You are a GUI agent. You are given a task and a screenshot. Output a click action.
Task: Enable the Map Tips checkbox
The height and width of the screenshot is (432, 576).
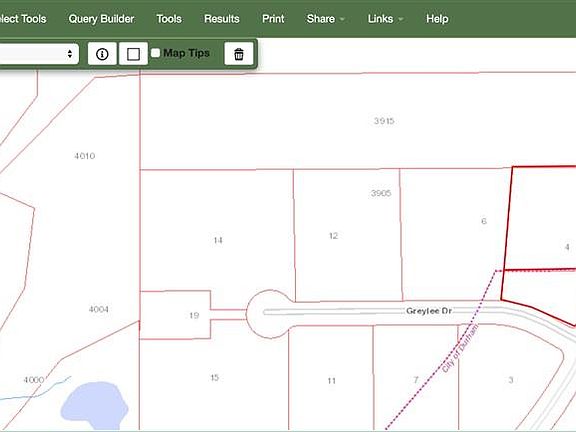pyautogui.click(x=155, y=53)
